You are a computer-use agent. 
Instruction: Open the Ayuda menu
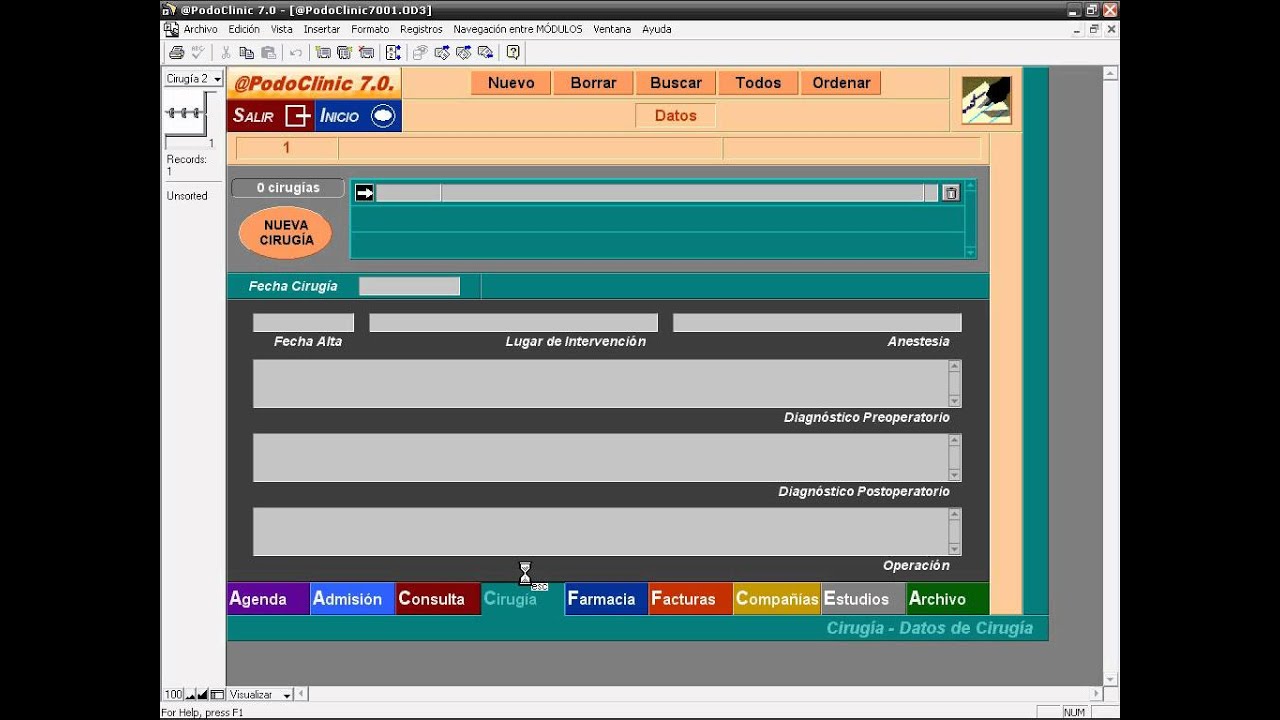pyautogui.click(x=657, y=30)
